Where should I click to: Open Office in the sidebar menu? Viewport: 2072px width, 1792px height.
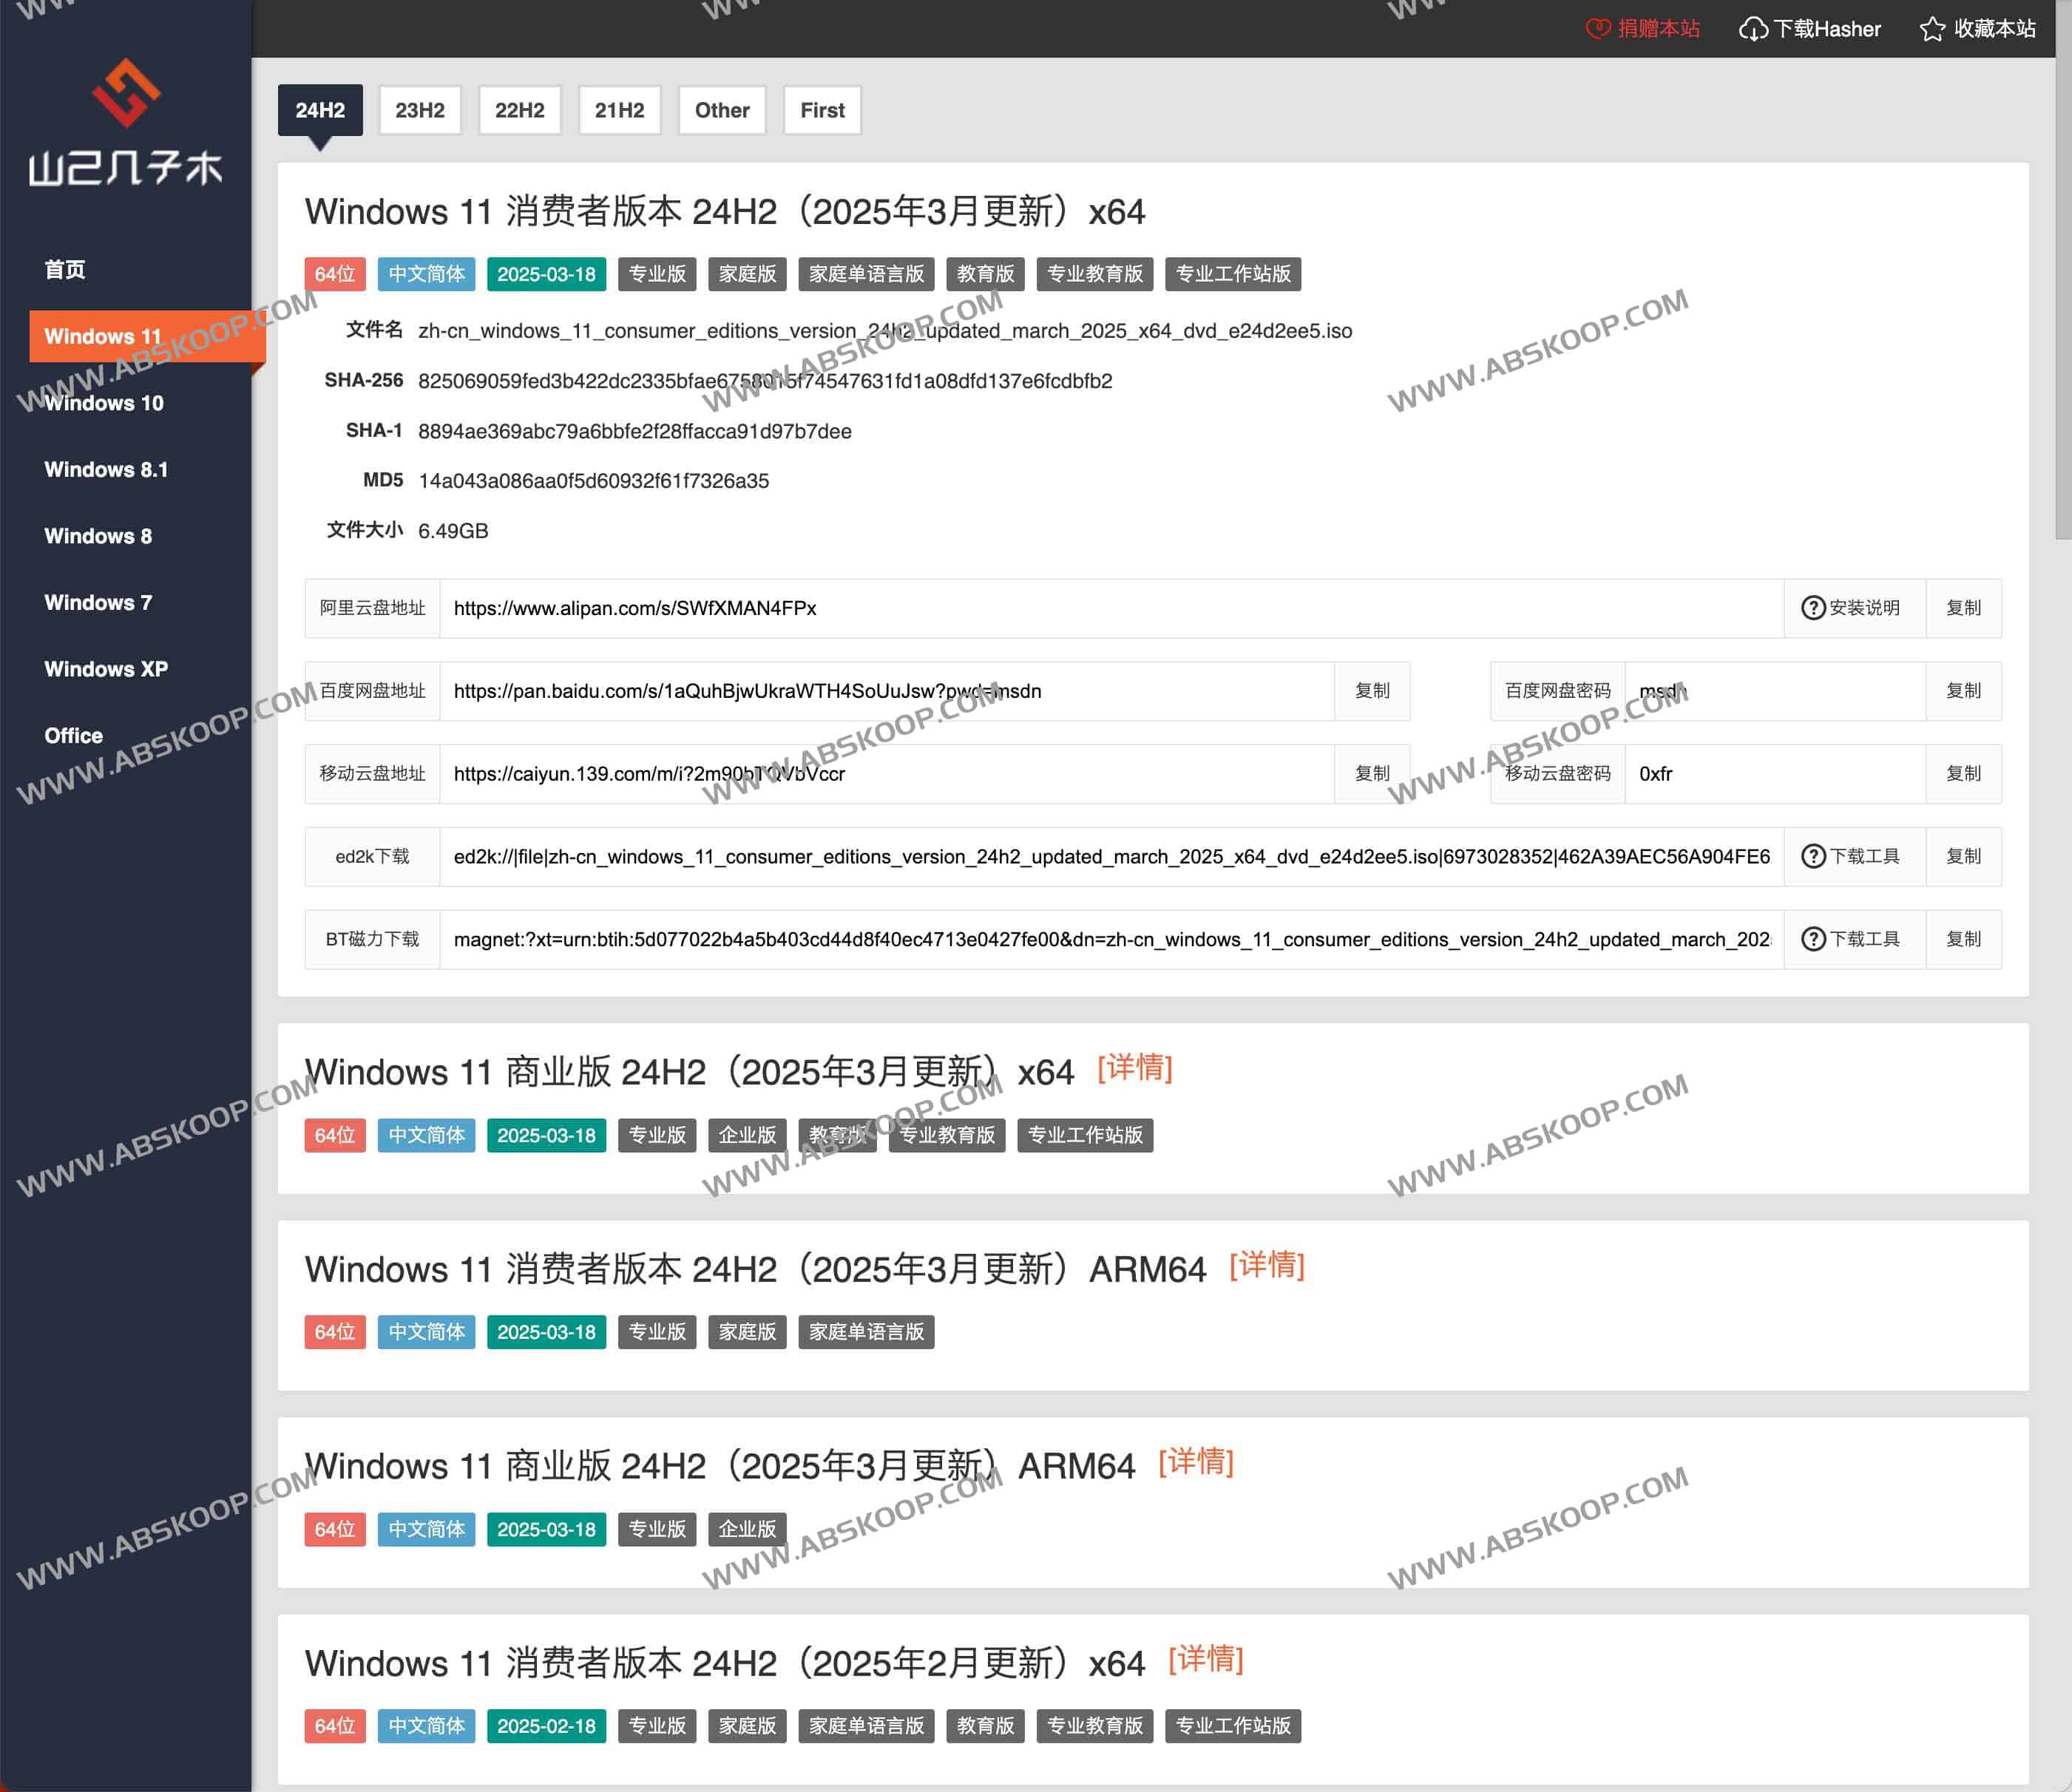[x=74, y=736]
